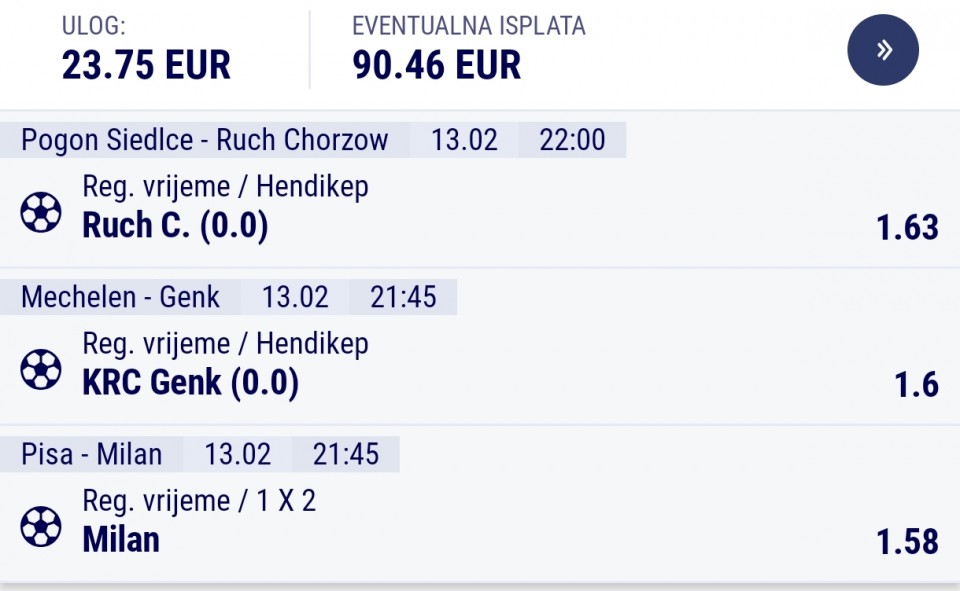This screenshot has height=591, width=960.
Task: Click the ULOG stake label
Action: [x=94, y=26]
